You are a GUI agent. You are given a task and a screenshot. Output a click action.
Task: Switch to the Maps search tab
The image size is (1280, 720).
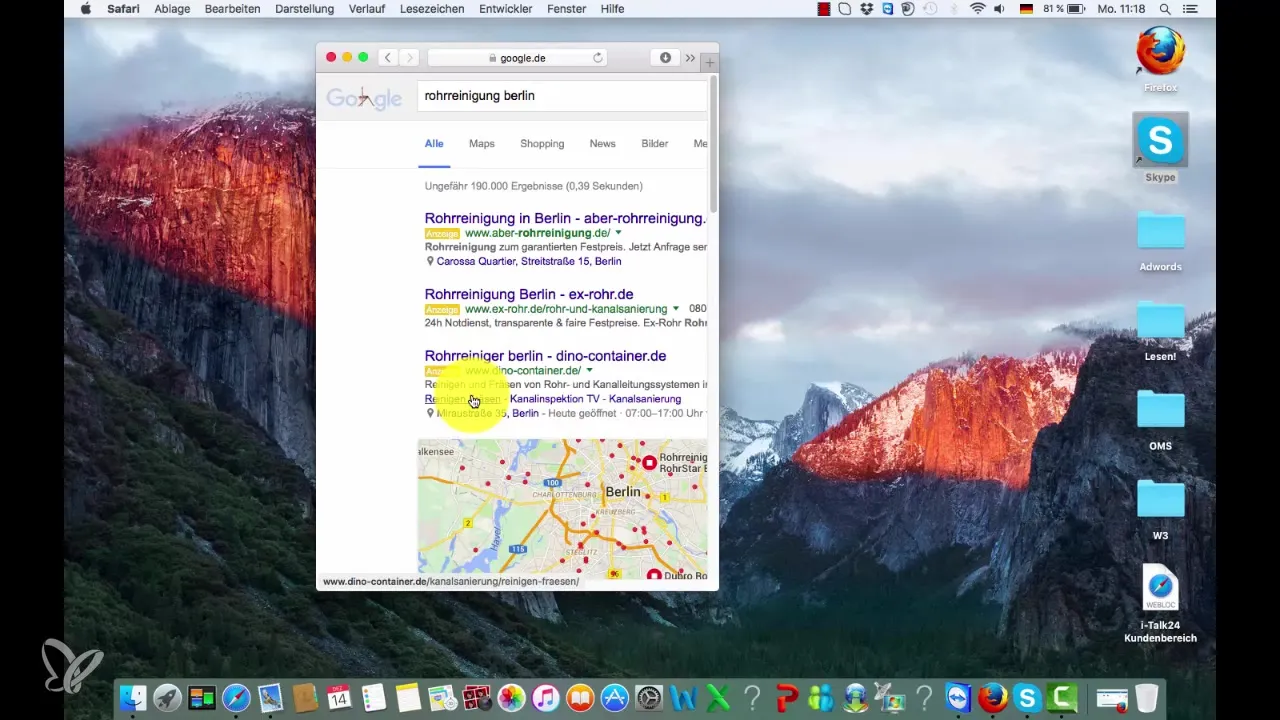point(482,144)
